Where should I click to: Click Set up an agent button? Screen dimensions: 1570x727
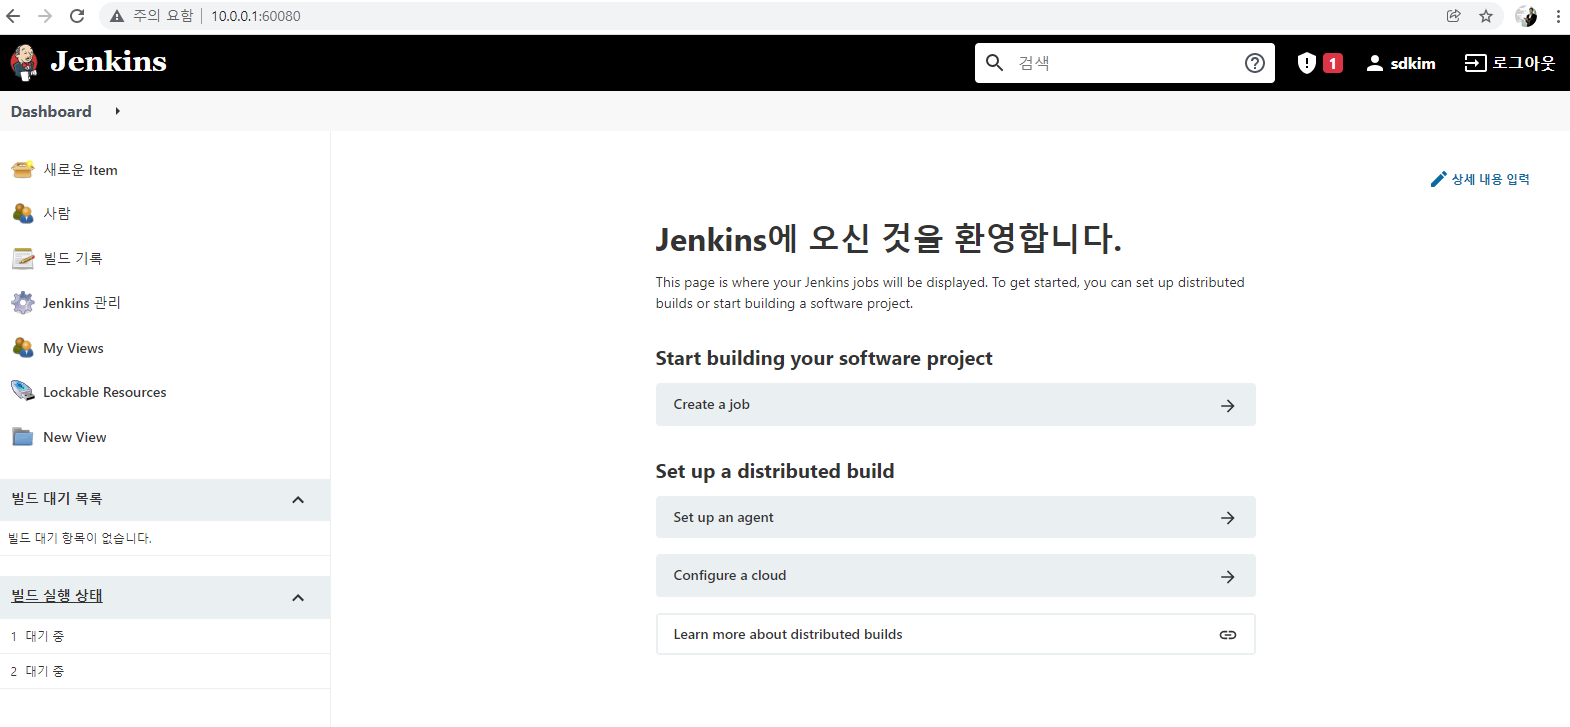(x=955, y=517)
